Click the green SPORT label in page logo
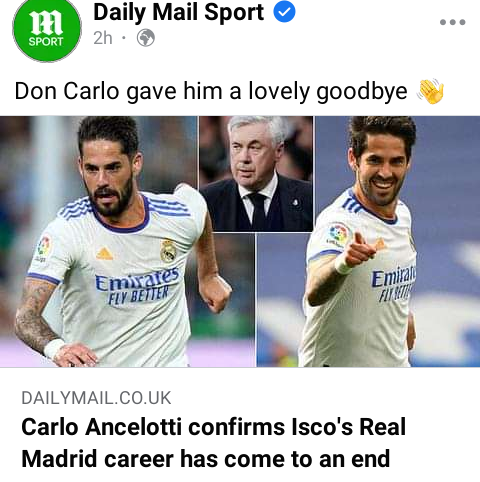The width and height of the screenshot is (480, 482). click(x=46, y=42)
